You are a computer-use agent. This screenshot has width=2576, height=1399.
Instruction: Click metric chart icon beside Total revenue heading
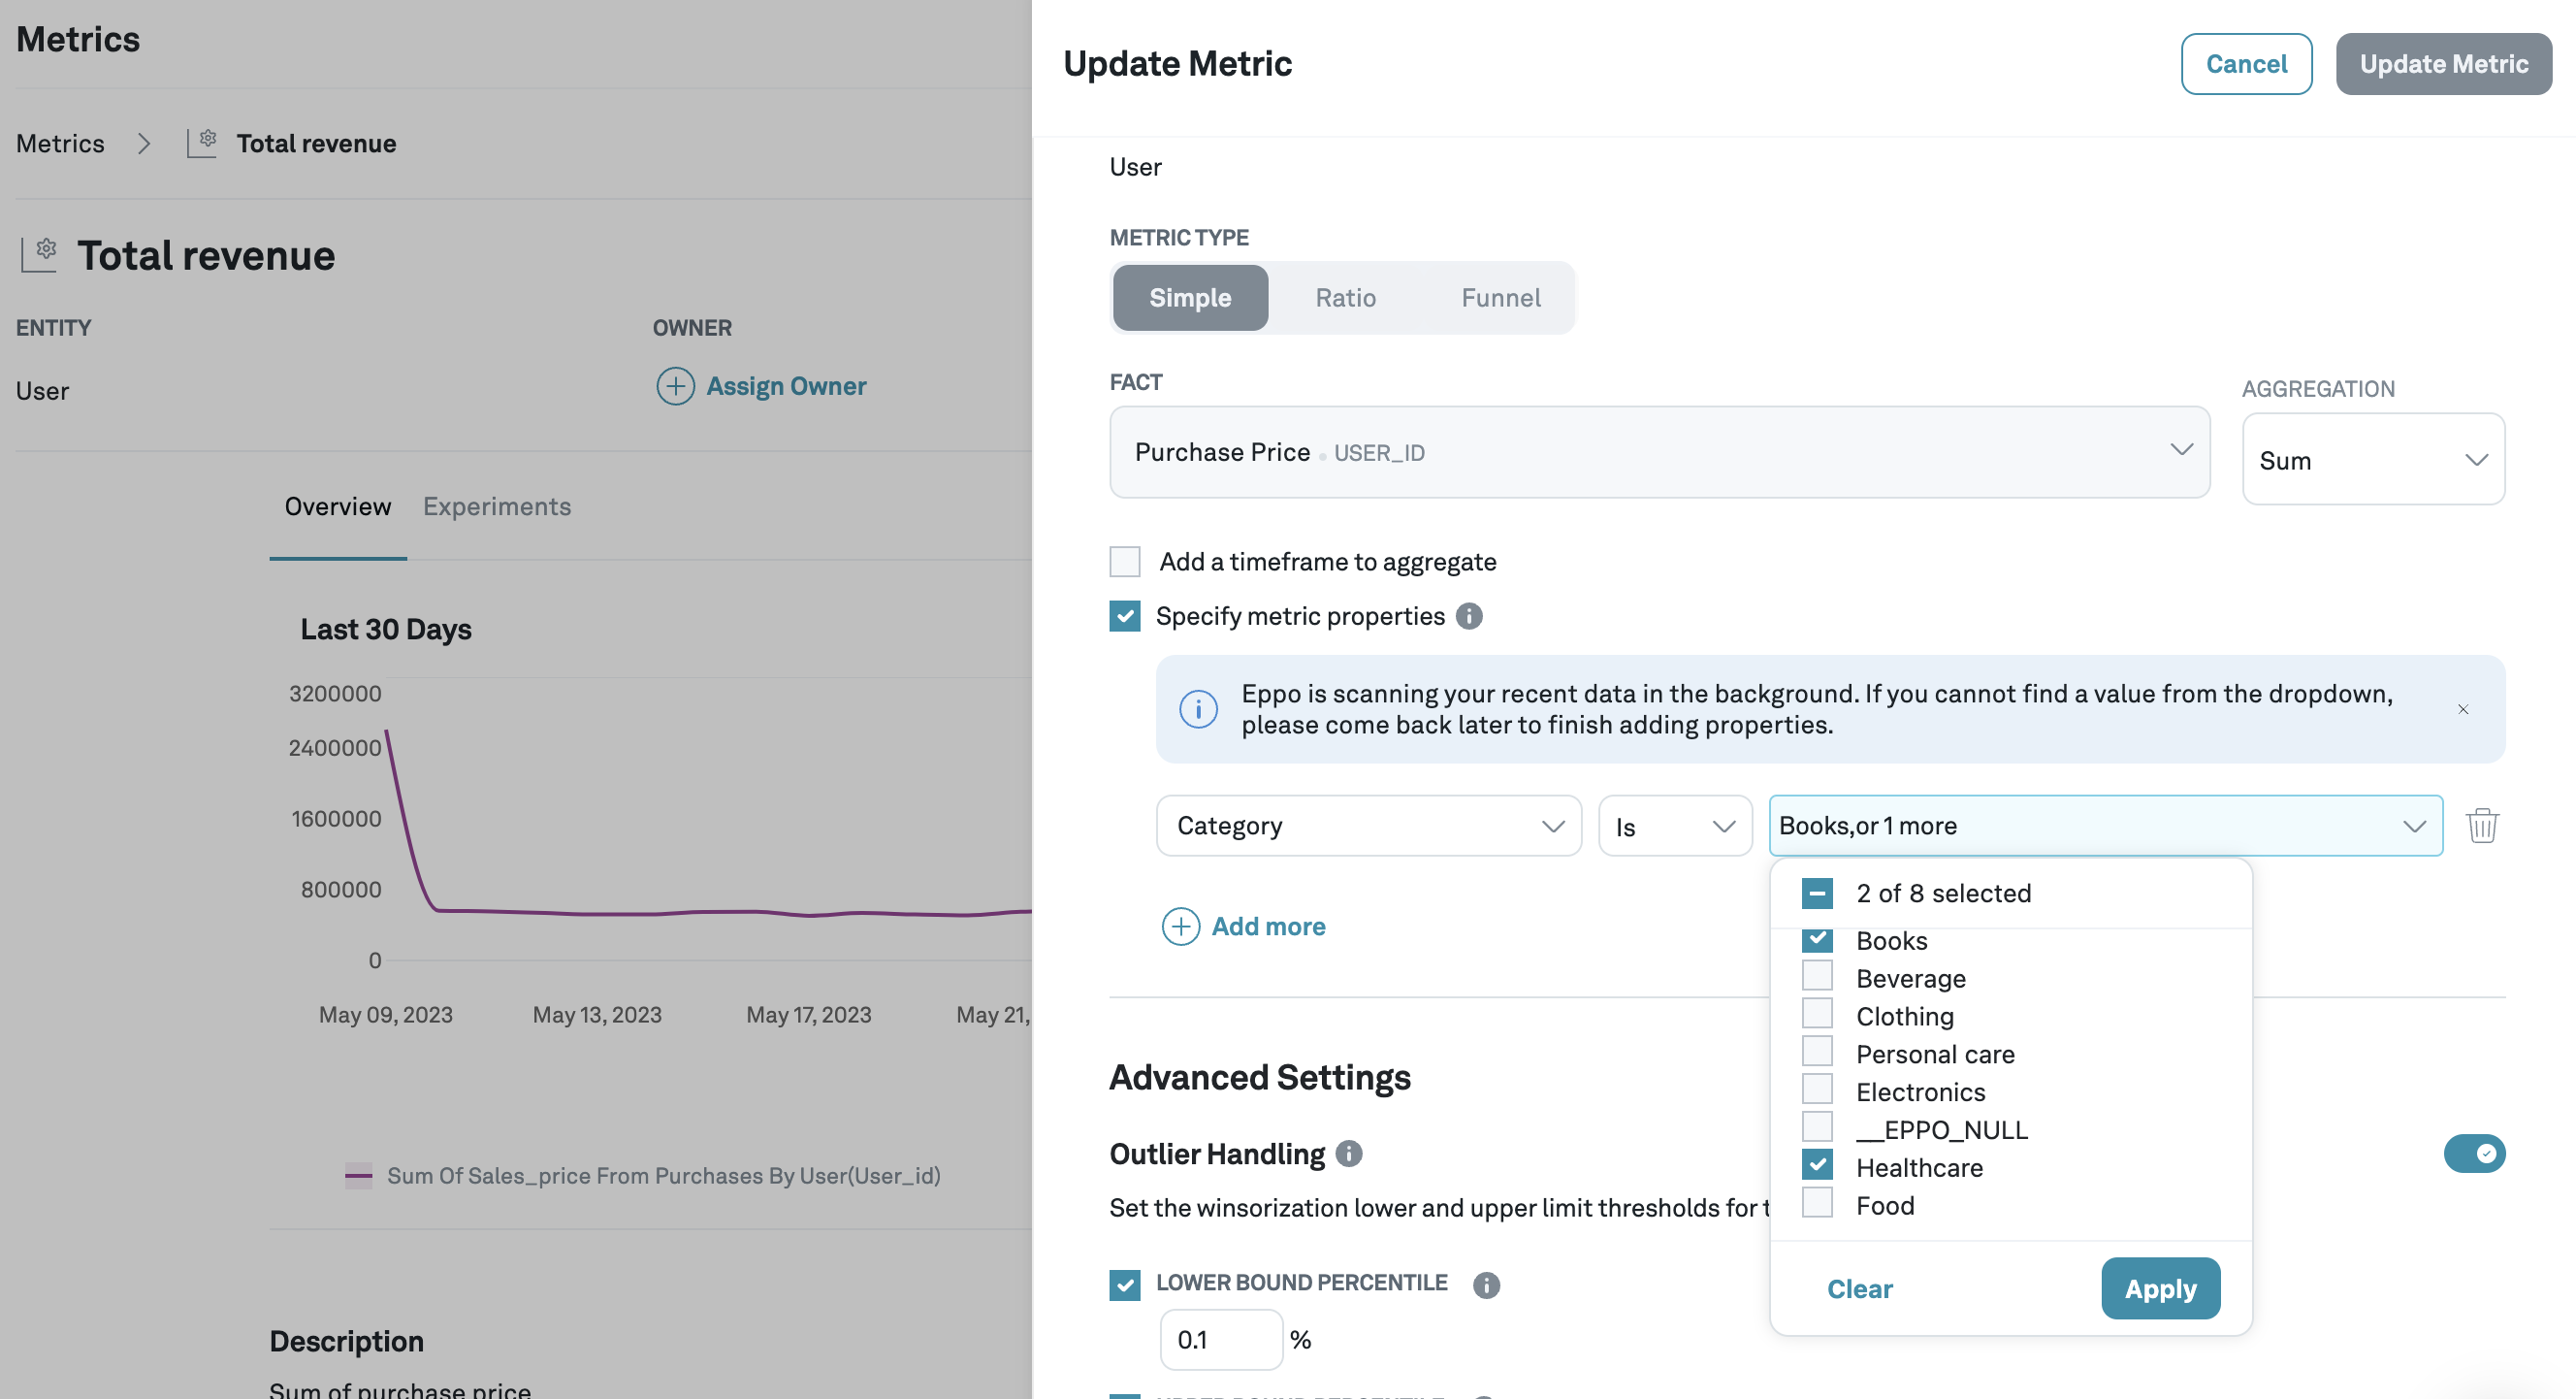tap(40, 255)
